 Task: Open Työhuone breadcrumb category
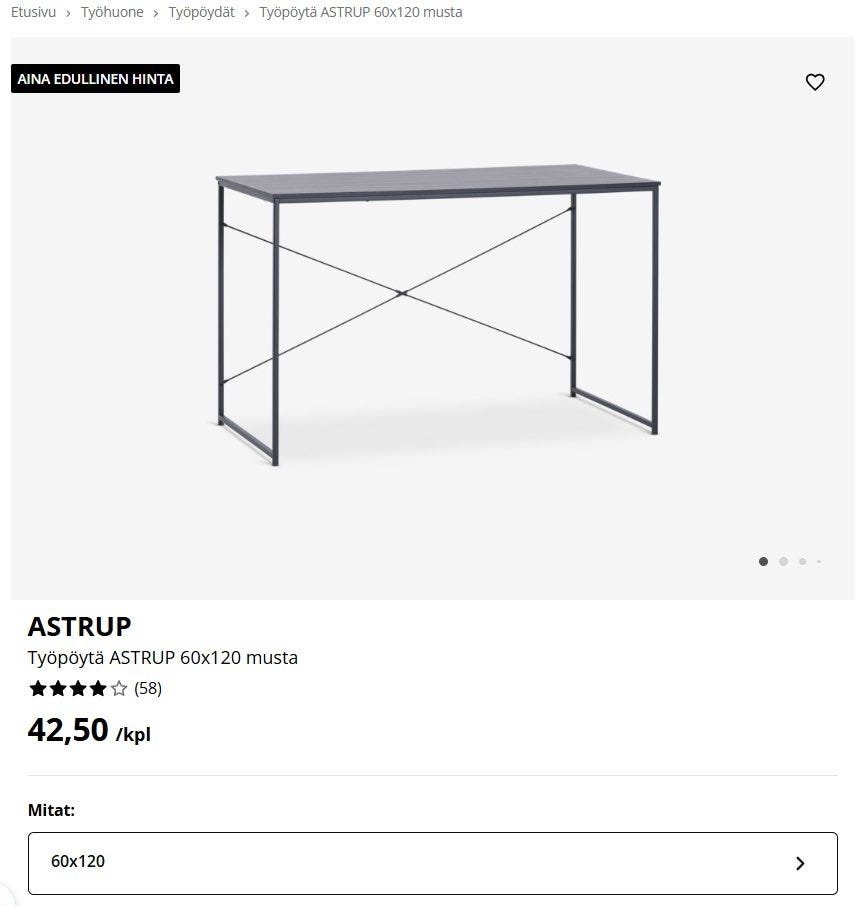click(x=112, y=13)
